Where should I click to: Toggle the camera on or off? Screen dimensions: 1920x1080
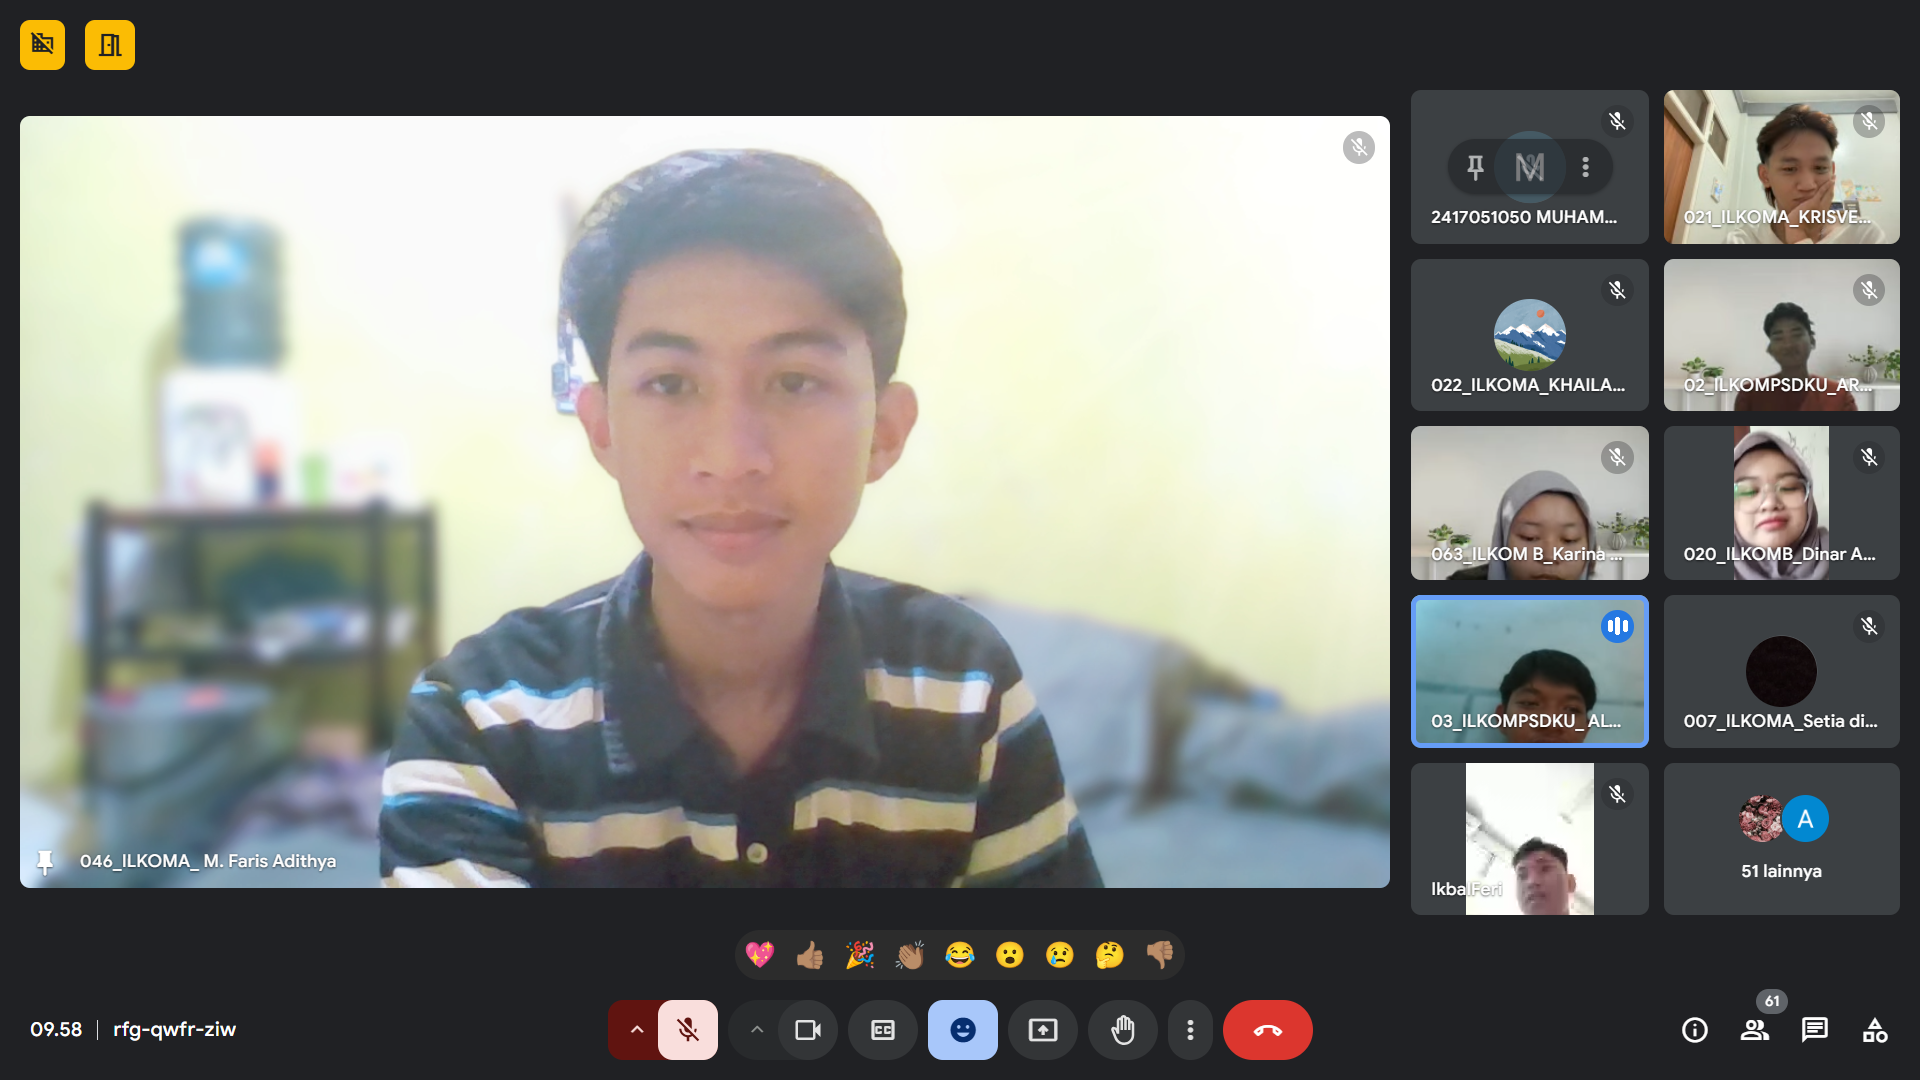click(x=807, y=1030)
